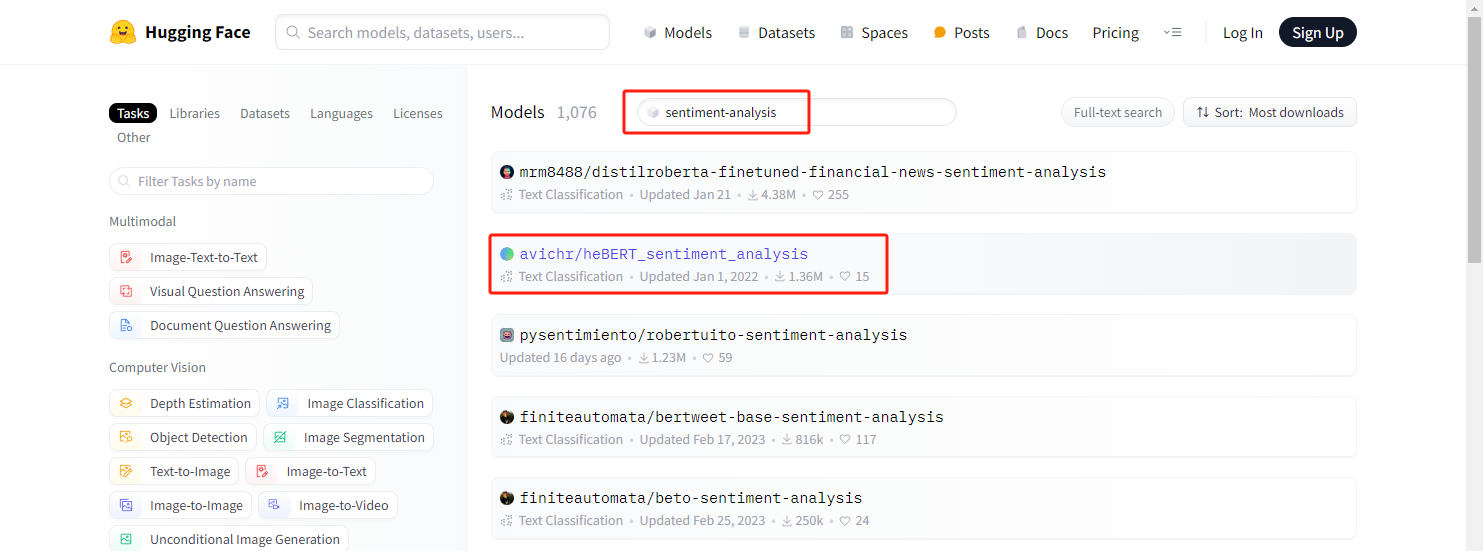Switch to the Libraries filter tab

[x=195, y=113]
